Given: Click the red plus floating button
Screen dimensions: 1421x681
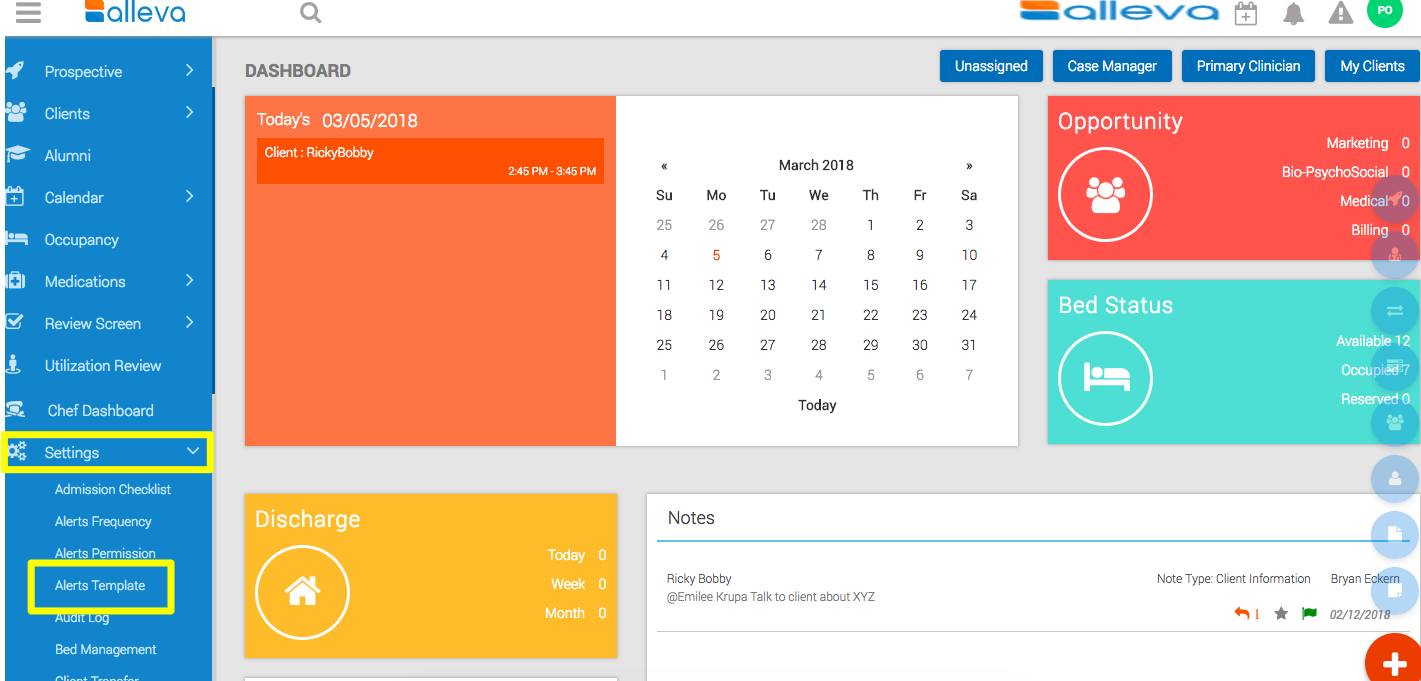Looking at the screenshot, I should pos(1394,661).
